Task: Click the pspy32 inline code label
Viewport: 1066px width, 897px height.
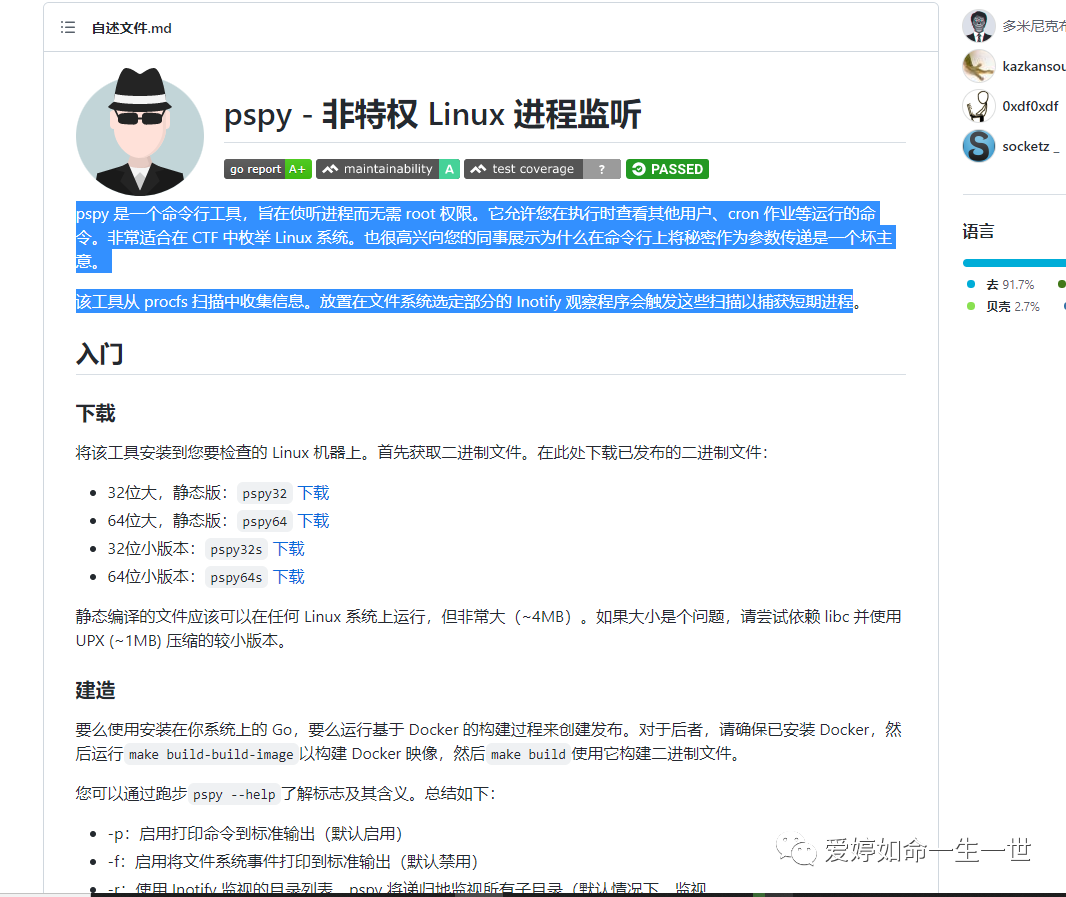Action: pos(264,494)
